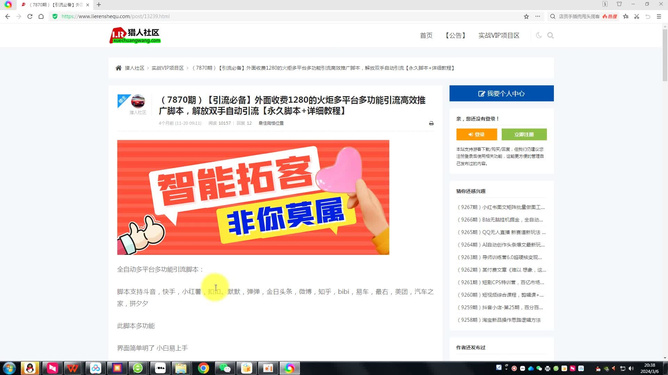The height and width of the screenshot is (375, 668).
Task: Open the (9259期) 抖音小店 sidebar post
Action: point(500,307)
